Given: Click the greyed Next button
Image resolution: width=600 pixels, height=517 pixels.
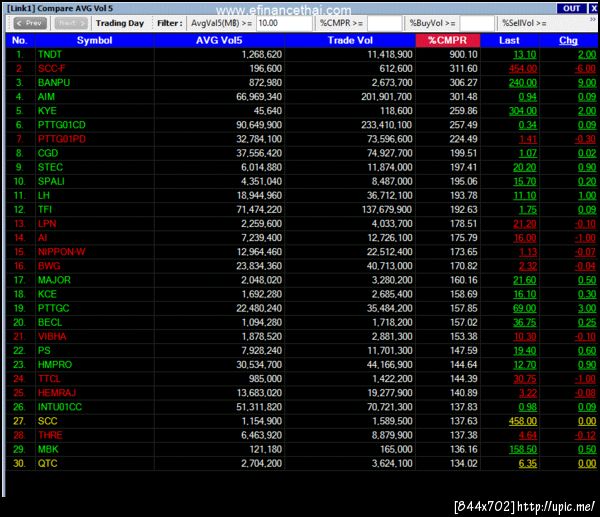Looking at the screenshot, I should coord(71,23).
